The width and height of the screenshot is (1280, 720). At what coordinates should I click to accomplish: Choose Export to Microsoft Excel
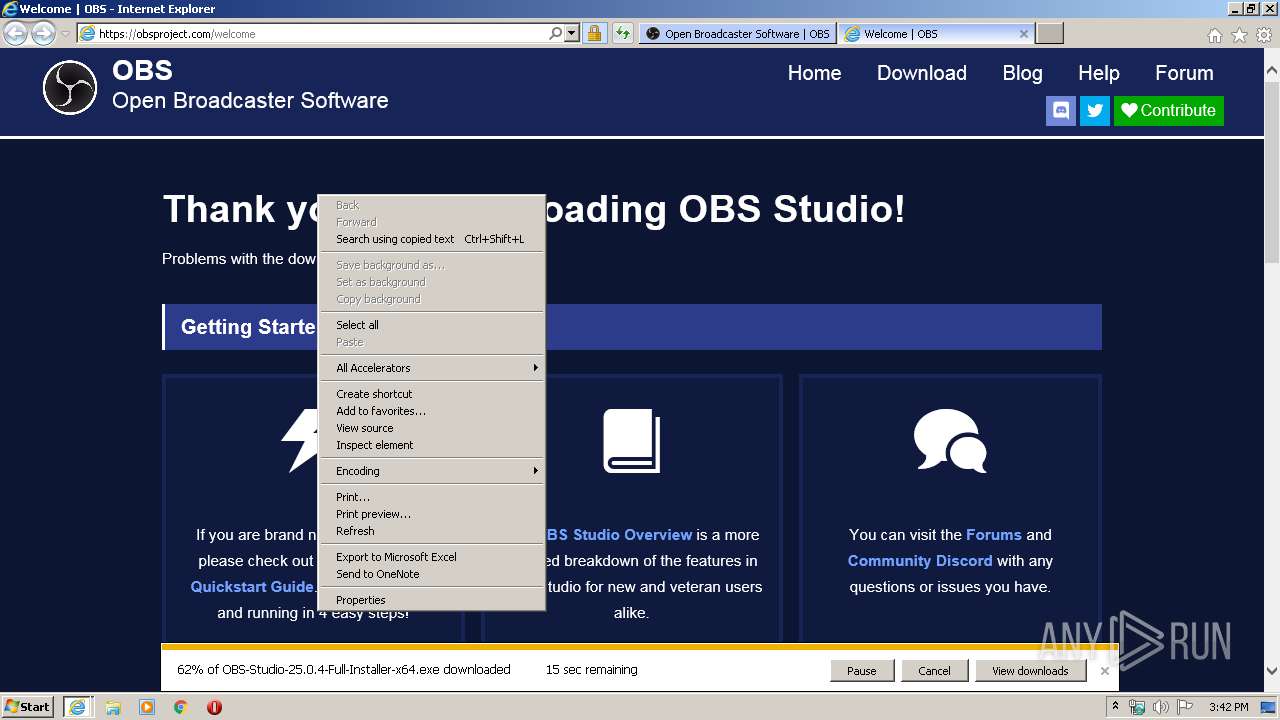pyautogui.click(x=432, y=557)
